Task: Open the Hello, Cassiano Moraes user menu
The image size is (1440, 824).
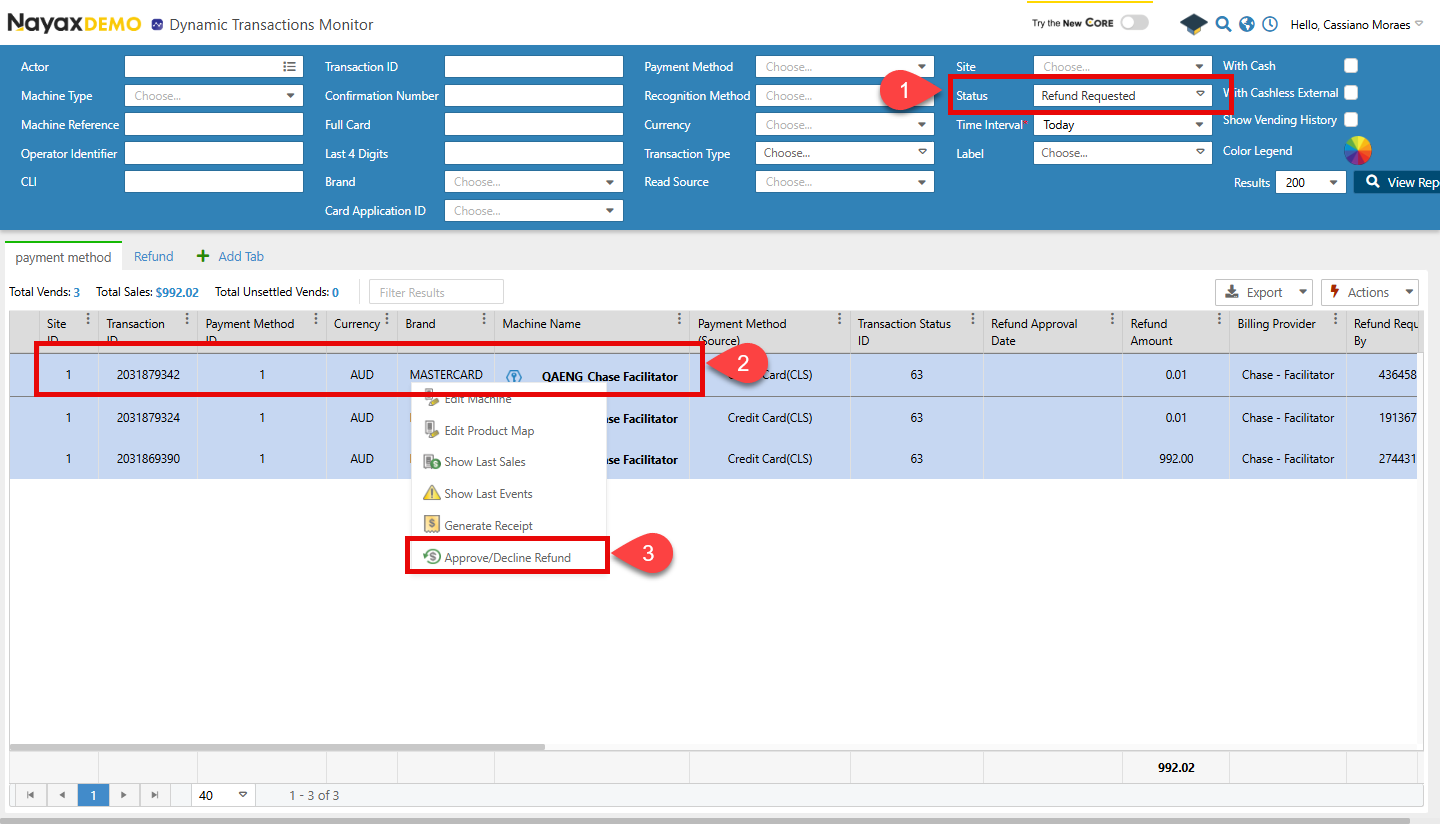Action: click(1357, 24)
